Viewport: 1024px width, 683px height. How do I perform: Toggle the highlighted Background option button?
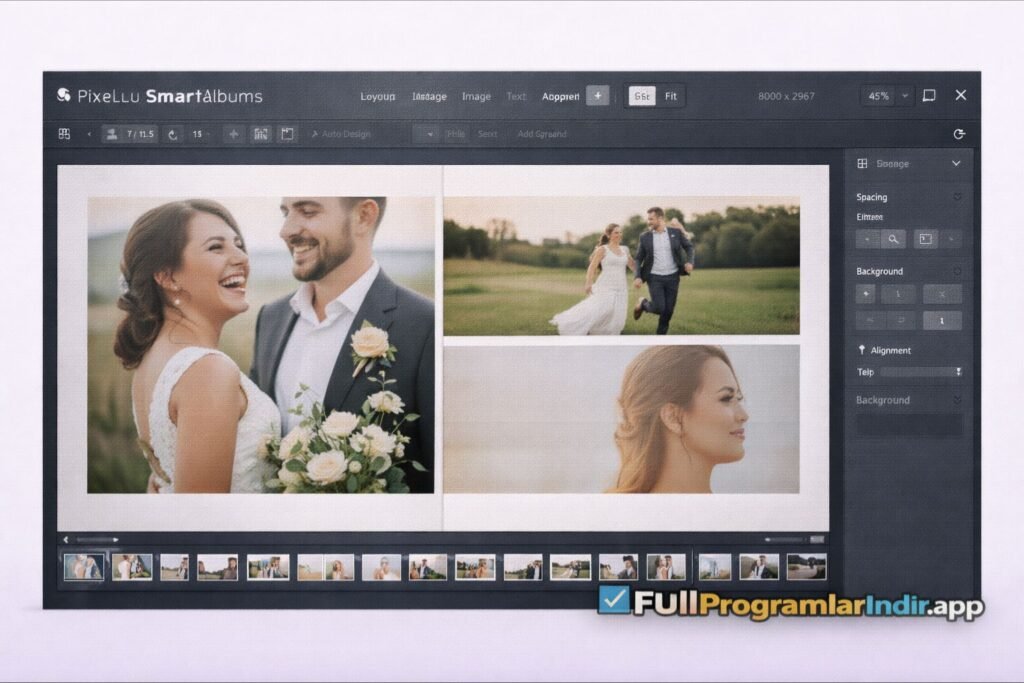(942, 321)
